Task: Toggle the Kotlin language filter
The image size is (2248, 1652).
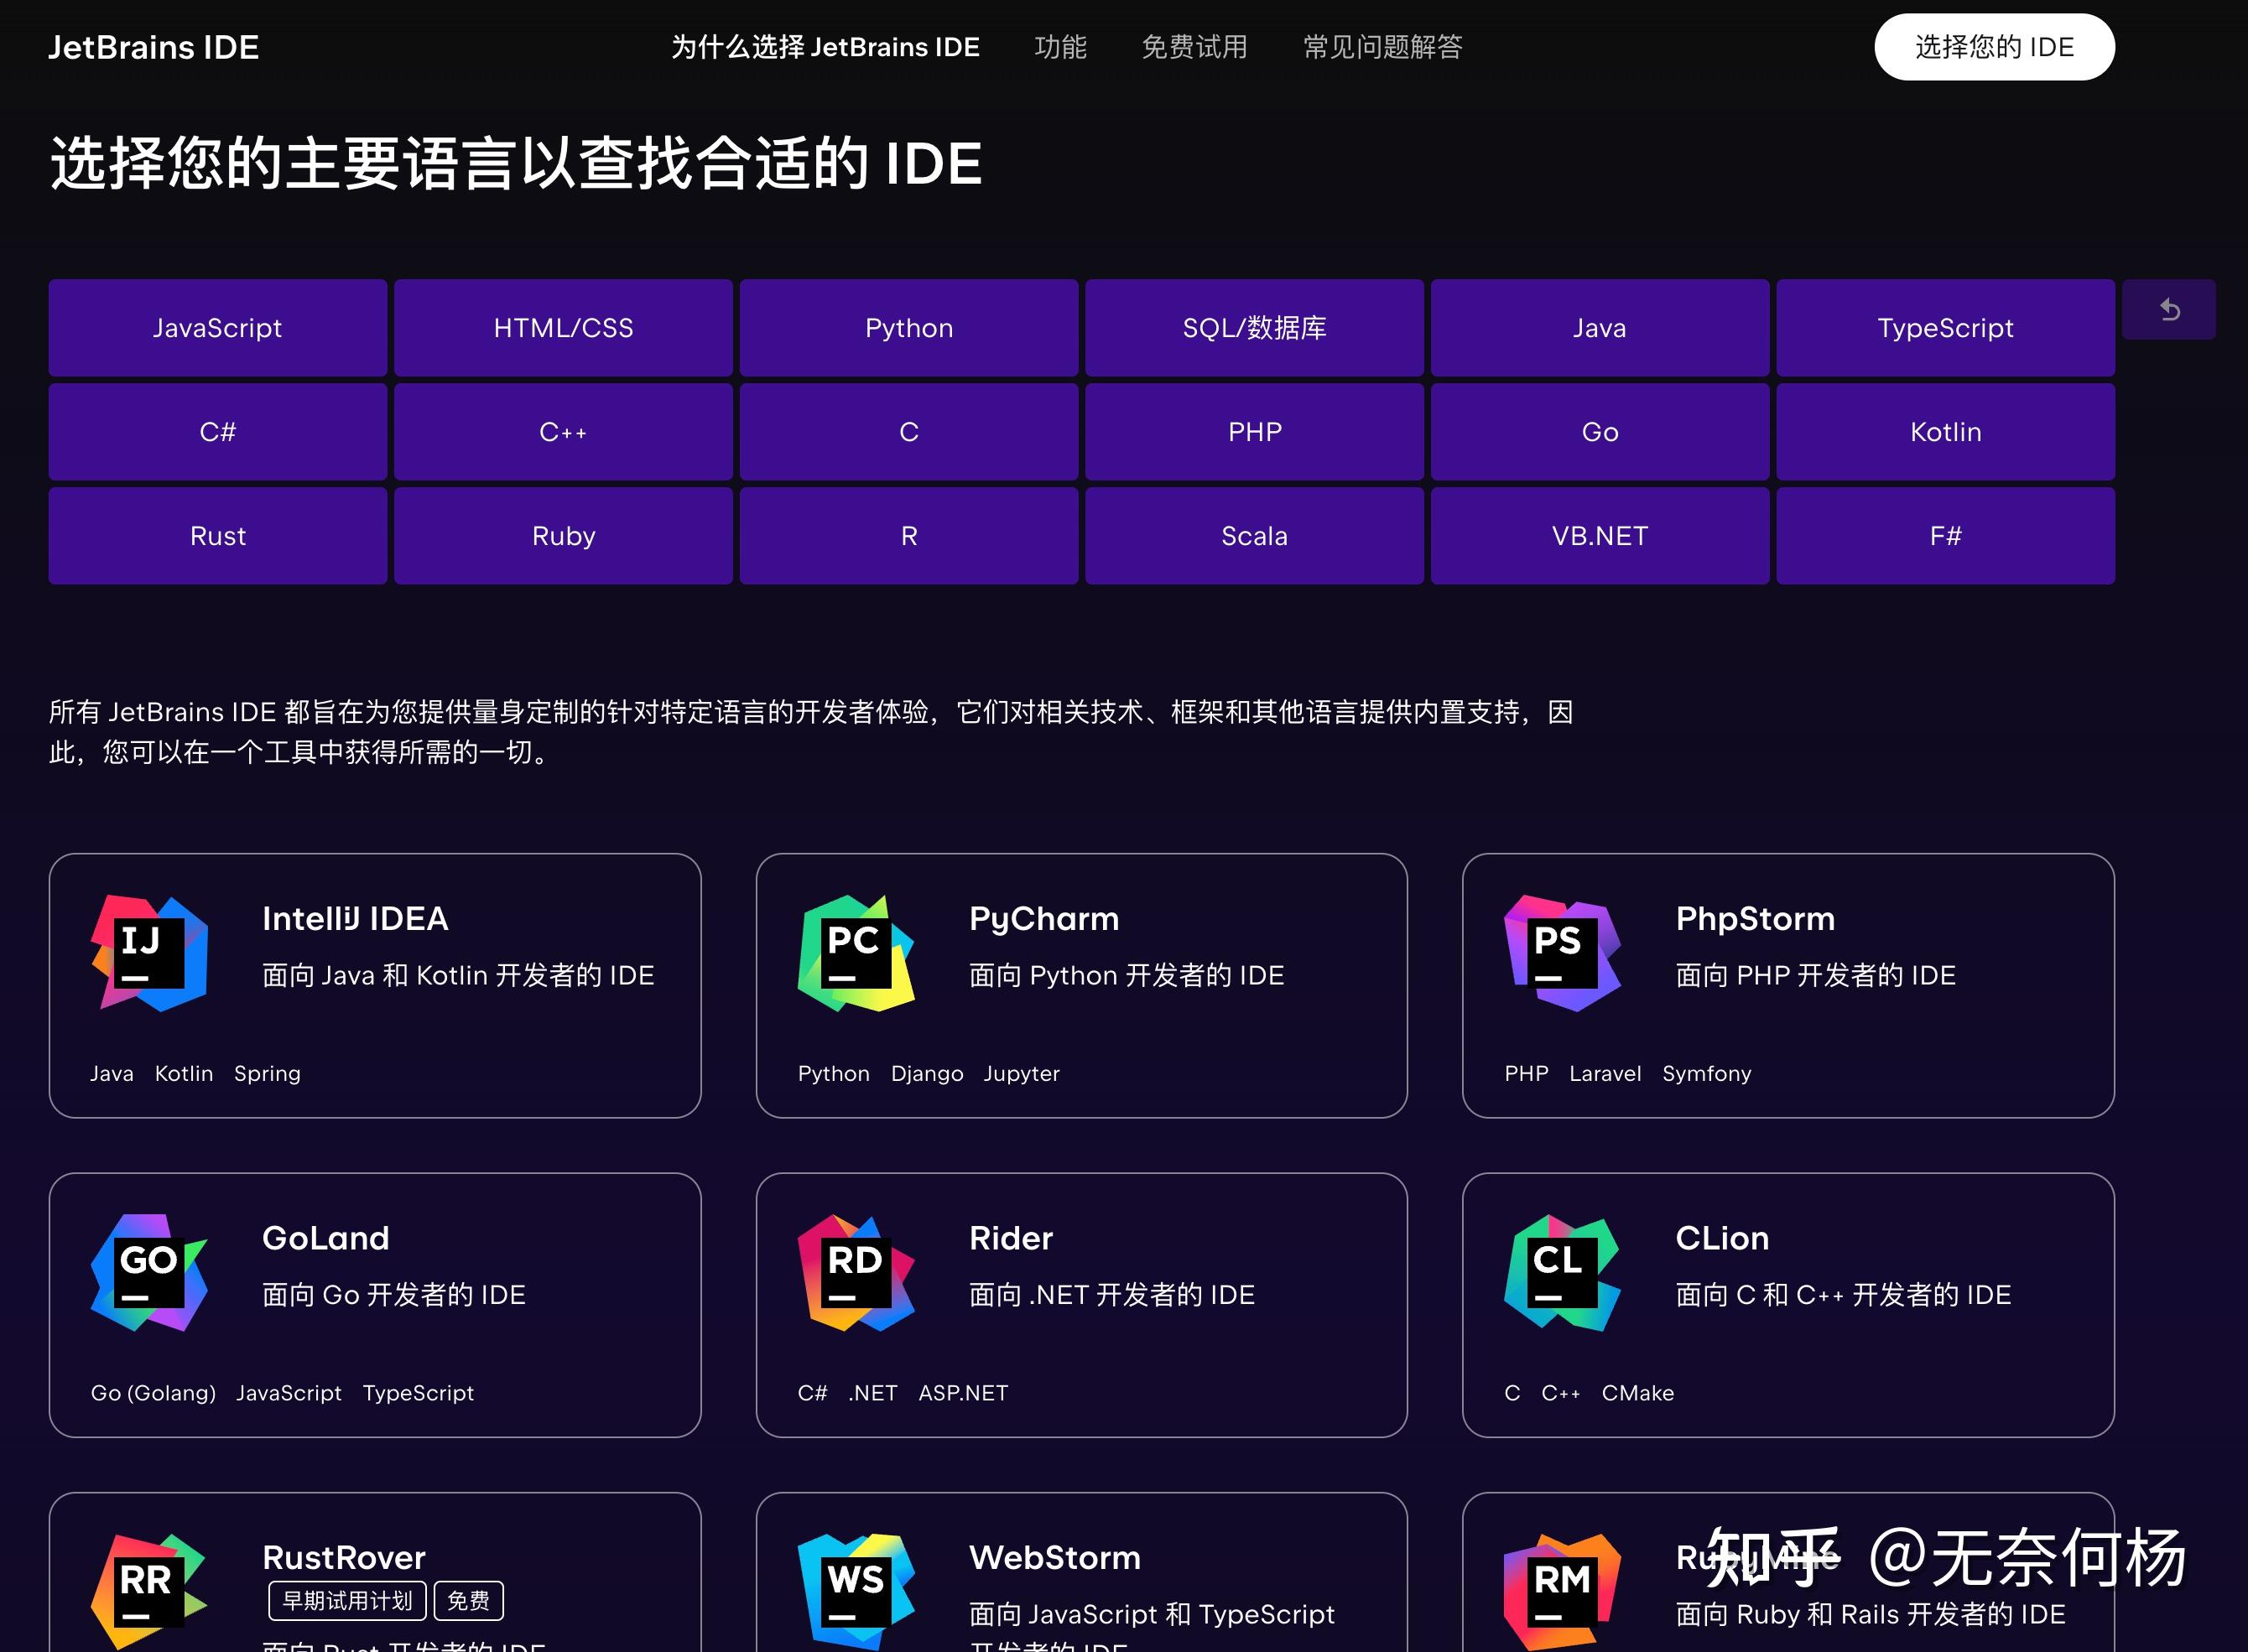Action: click(1944, 431)
